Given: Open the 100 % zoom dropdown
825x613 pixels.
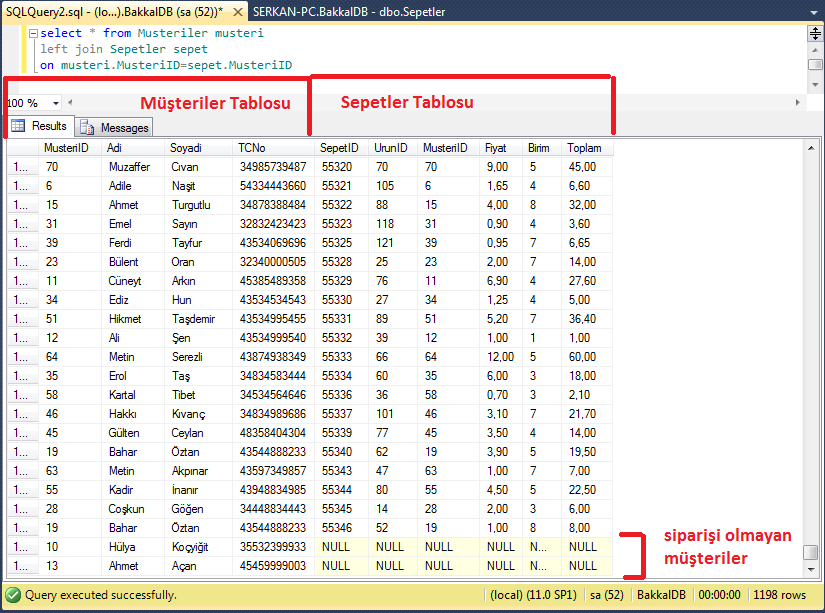Looking at the screenshot, I should tap(56, 103).
